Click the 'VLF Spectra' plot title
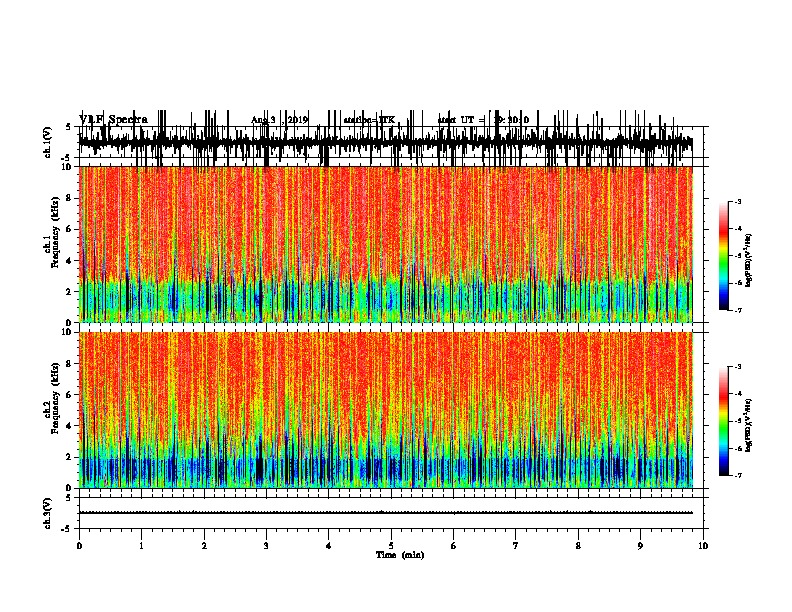 113,120
